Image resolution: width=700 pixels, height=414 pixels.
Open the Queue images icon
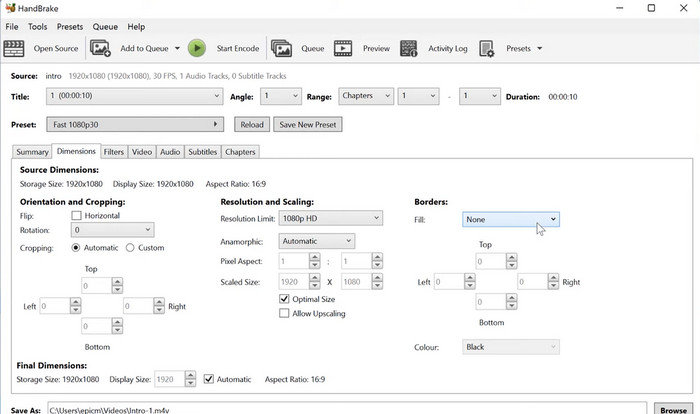[x=281, y=48]
